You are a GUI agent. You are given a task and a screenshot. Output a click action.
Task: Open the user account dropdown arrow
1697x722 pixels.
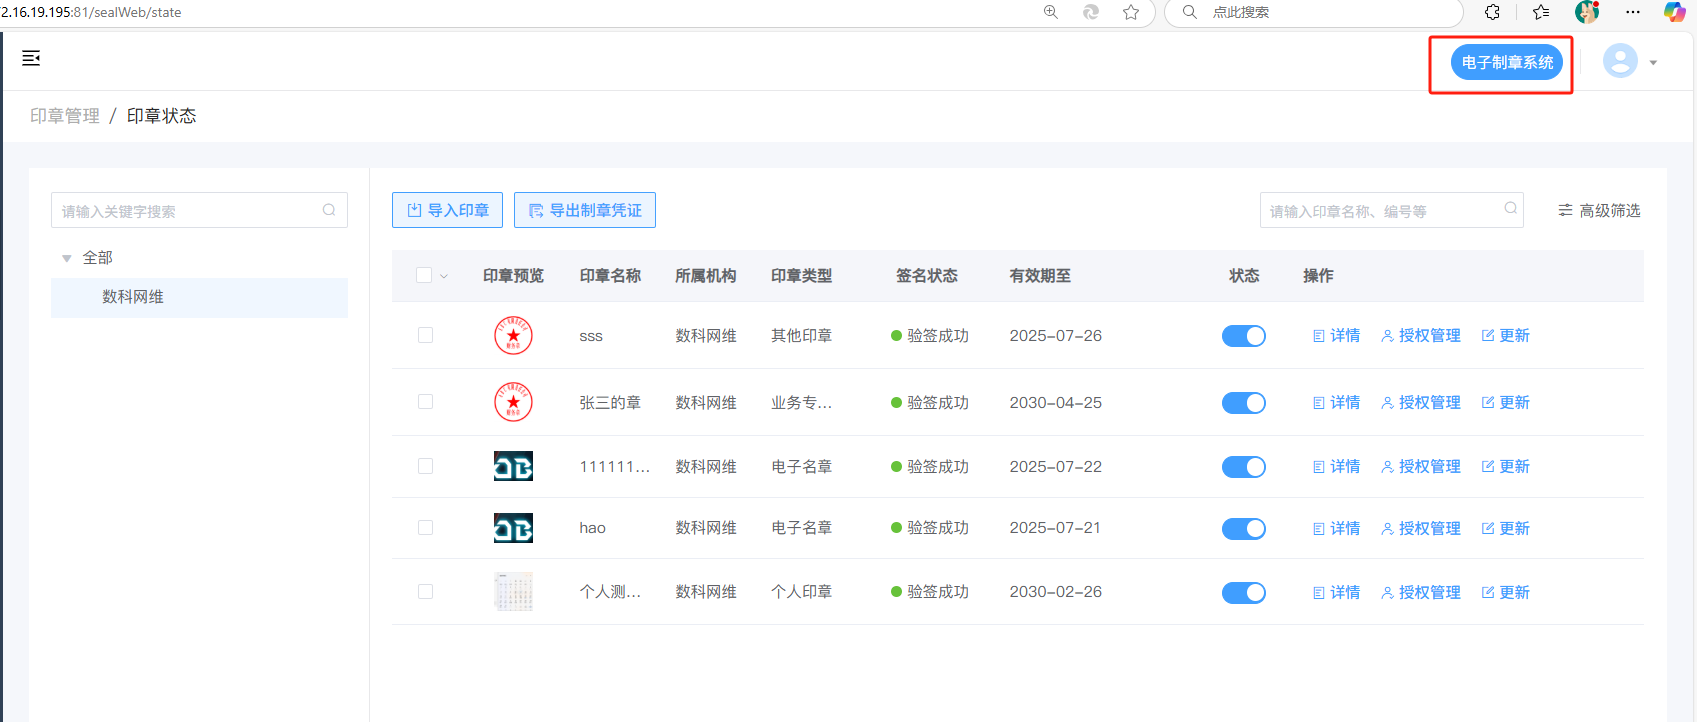(1653, 62)
